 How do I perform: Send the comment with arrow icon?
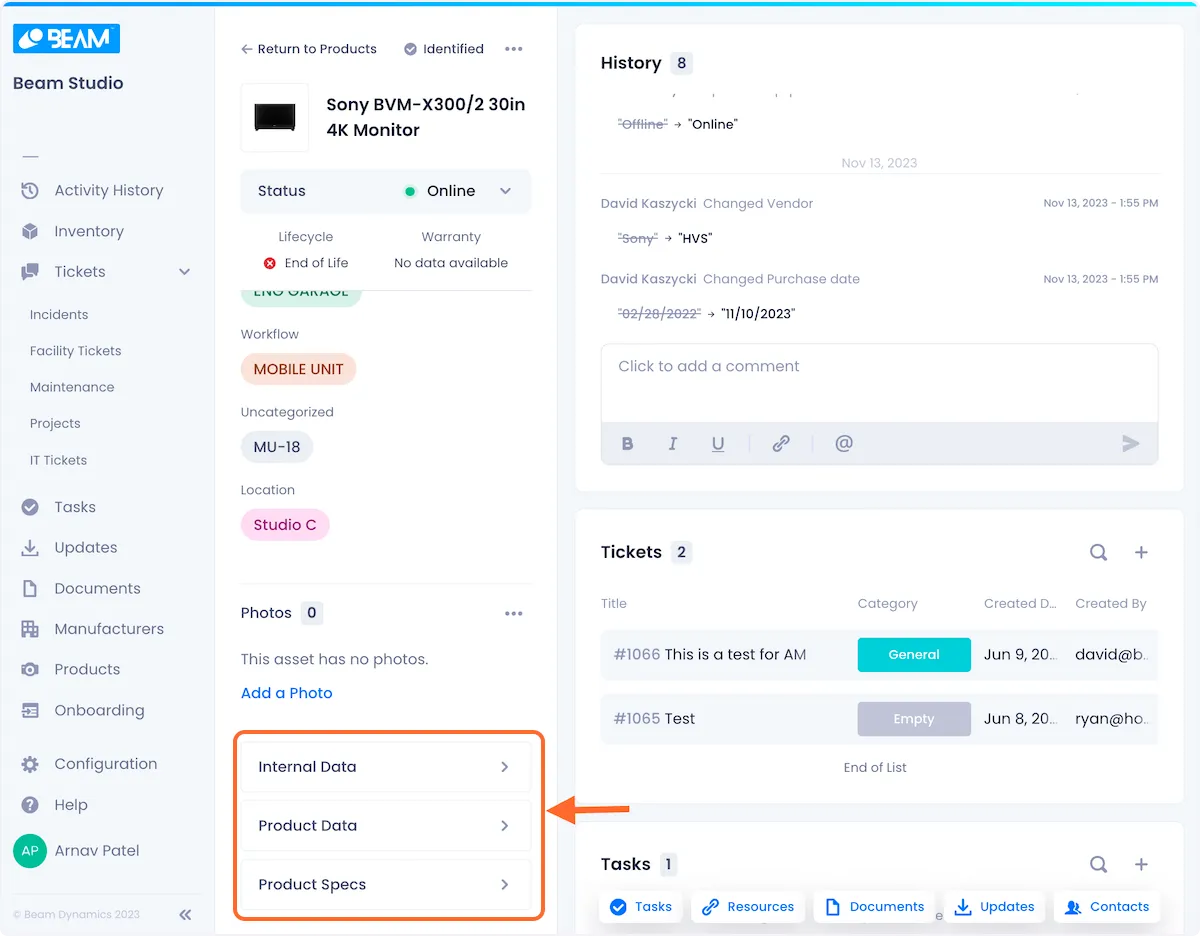(1131, 444)
